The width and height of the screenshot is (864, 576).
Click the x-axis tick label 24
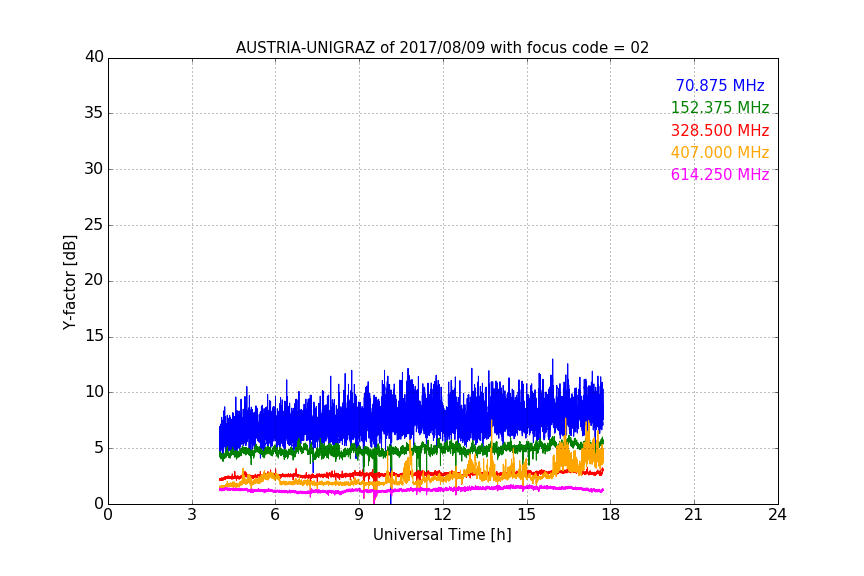point(777,515)
